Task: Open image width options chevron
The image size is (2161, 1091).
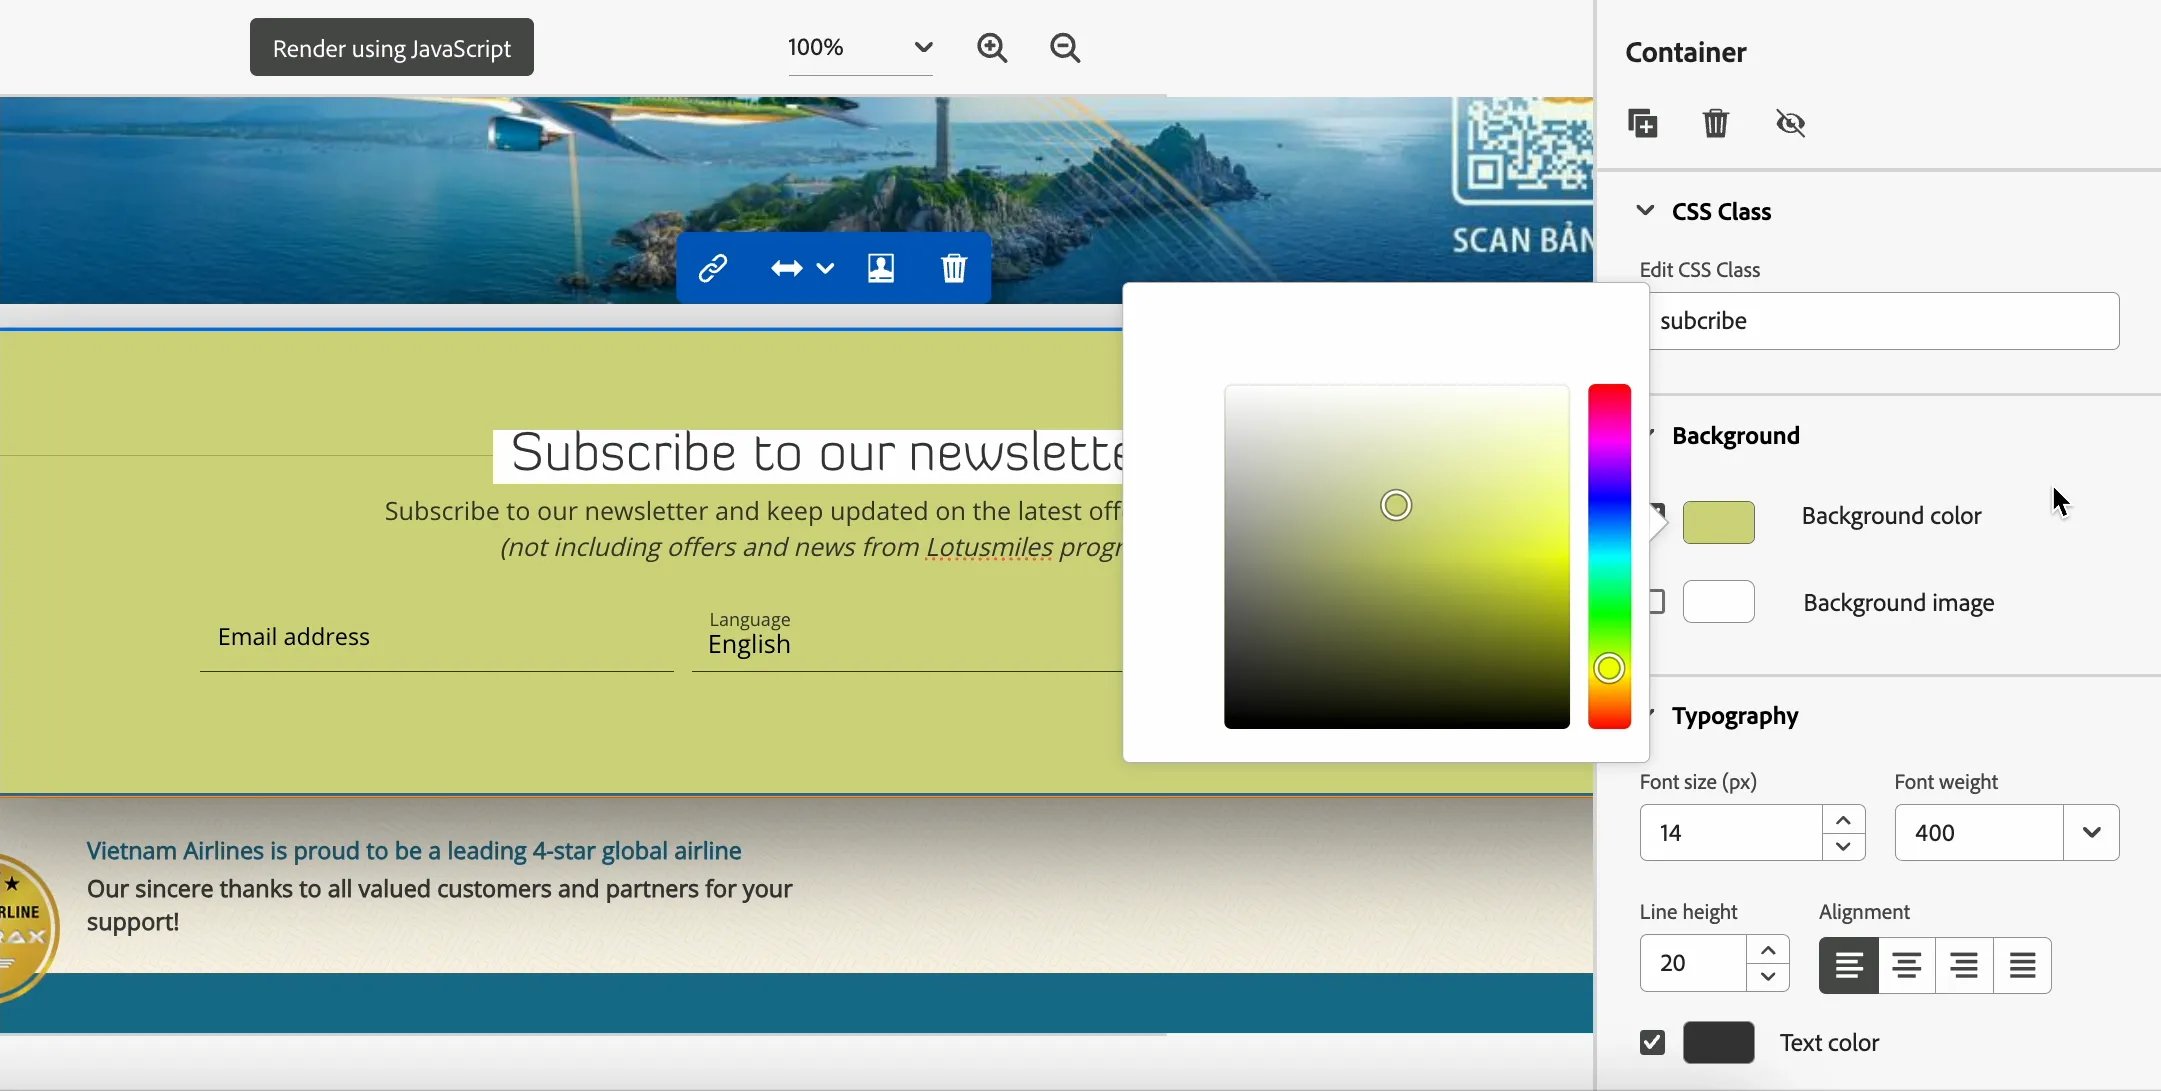Action: pos(825,268)
